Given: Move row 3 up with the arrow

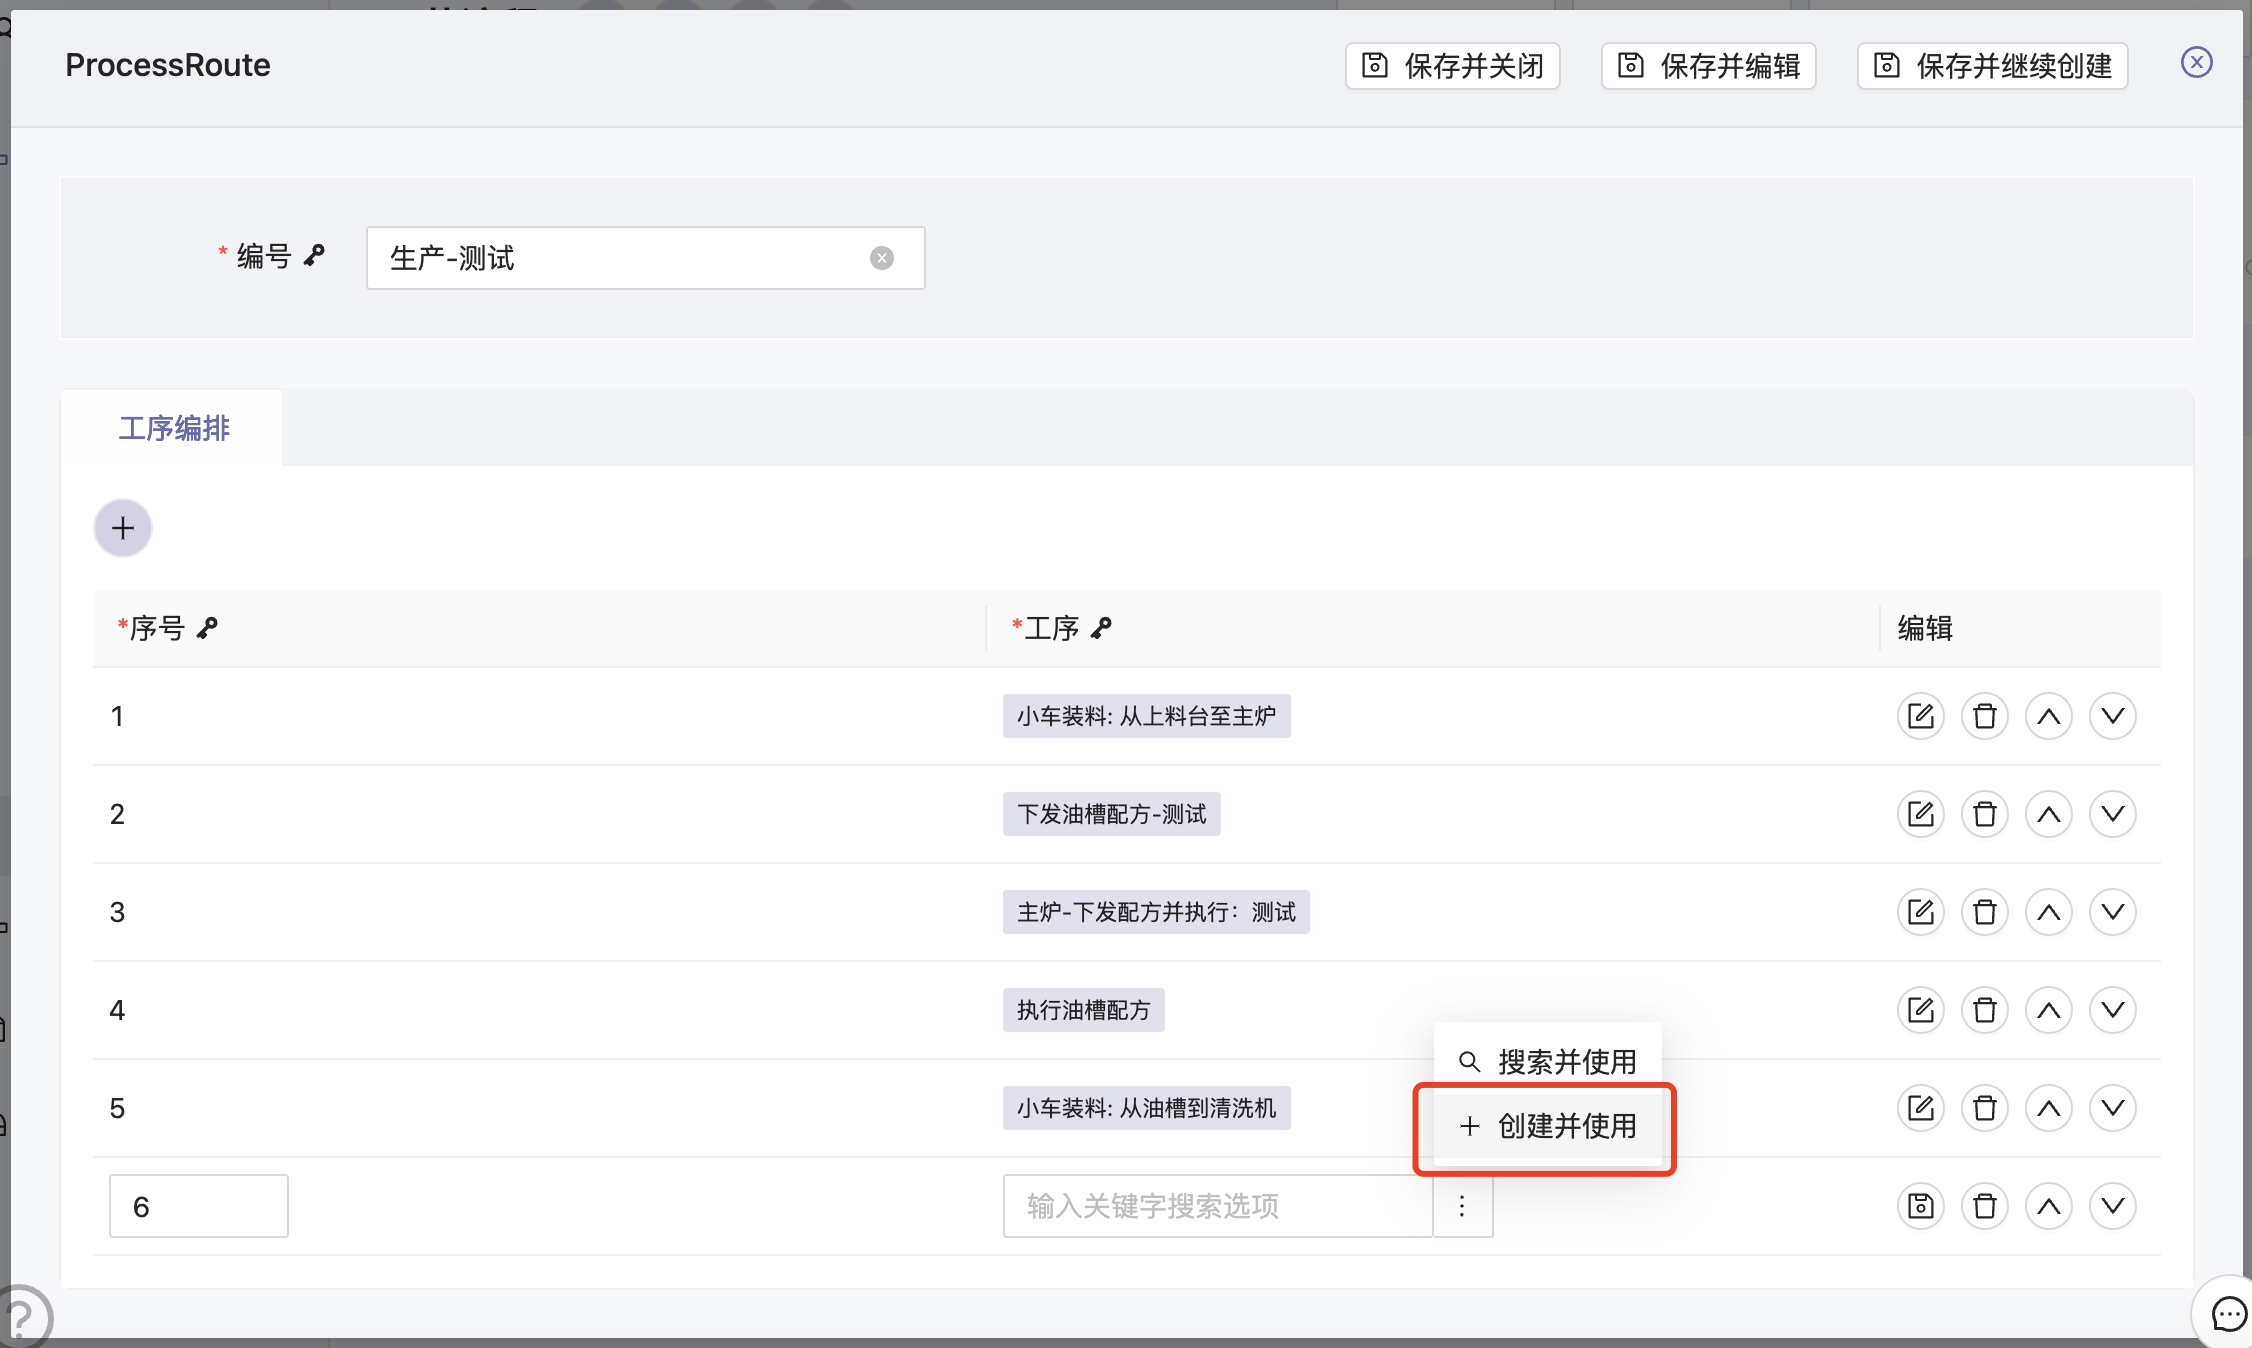Looking at the screenshot, I should [x=2048, y=912].
